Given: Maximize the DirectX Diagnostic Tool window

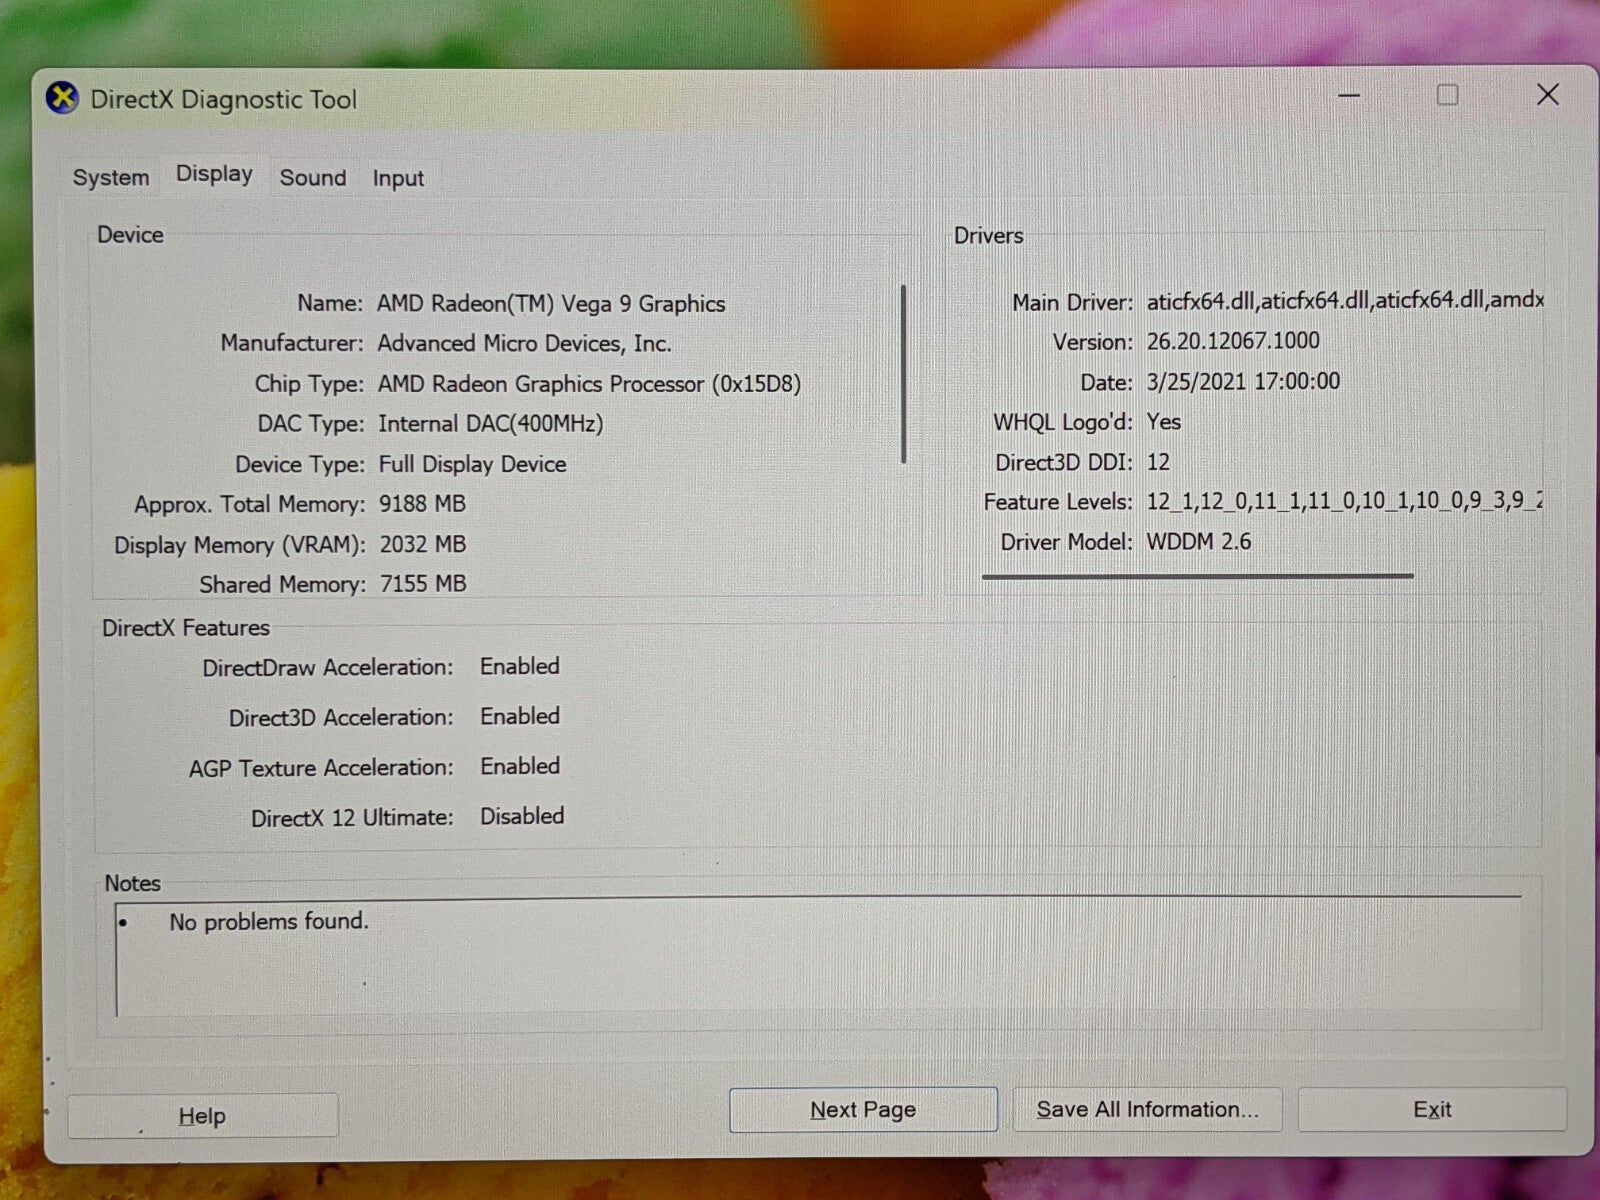Looking at the screenshot, I should (x=1447, y=95).
